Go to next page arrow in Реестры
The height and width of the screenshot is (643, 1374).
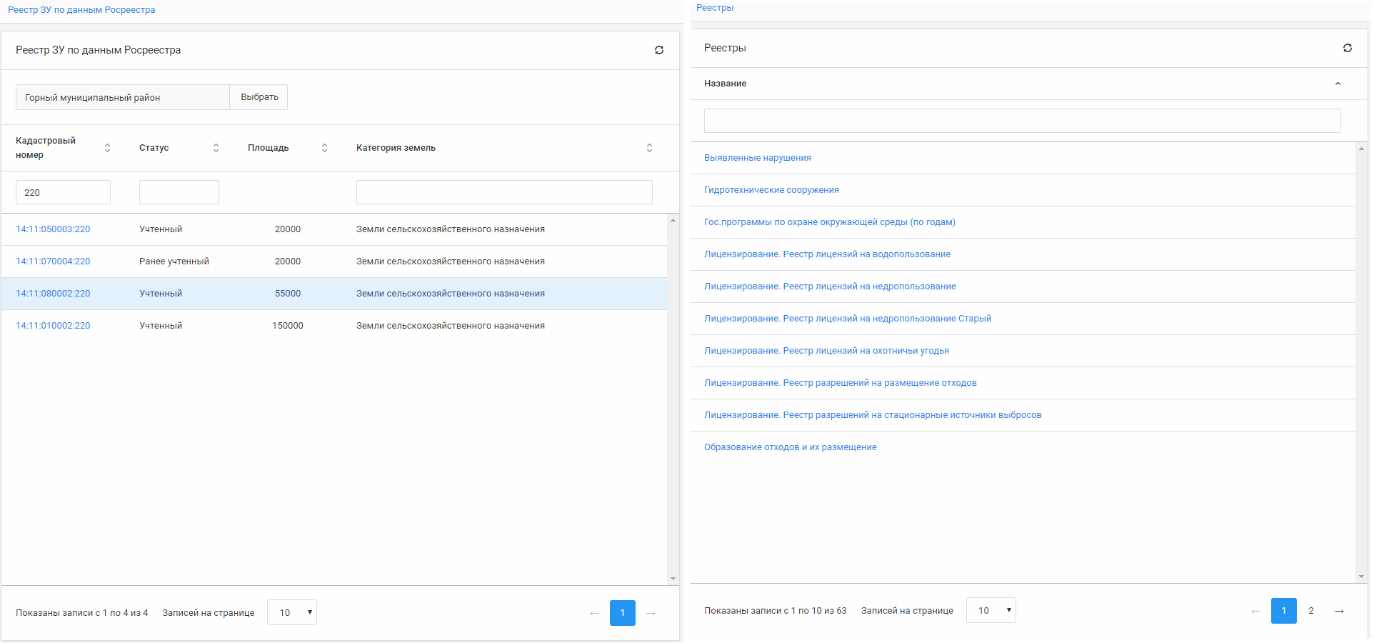point(1339,611)
